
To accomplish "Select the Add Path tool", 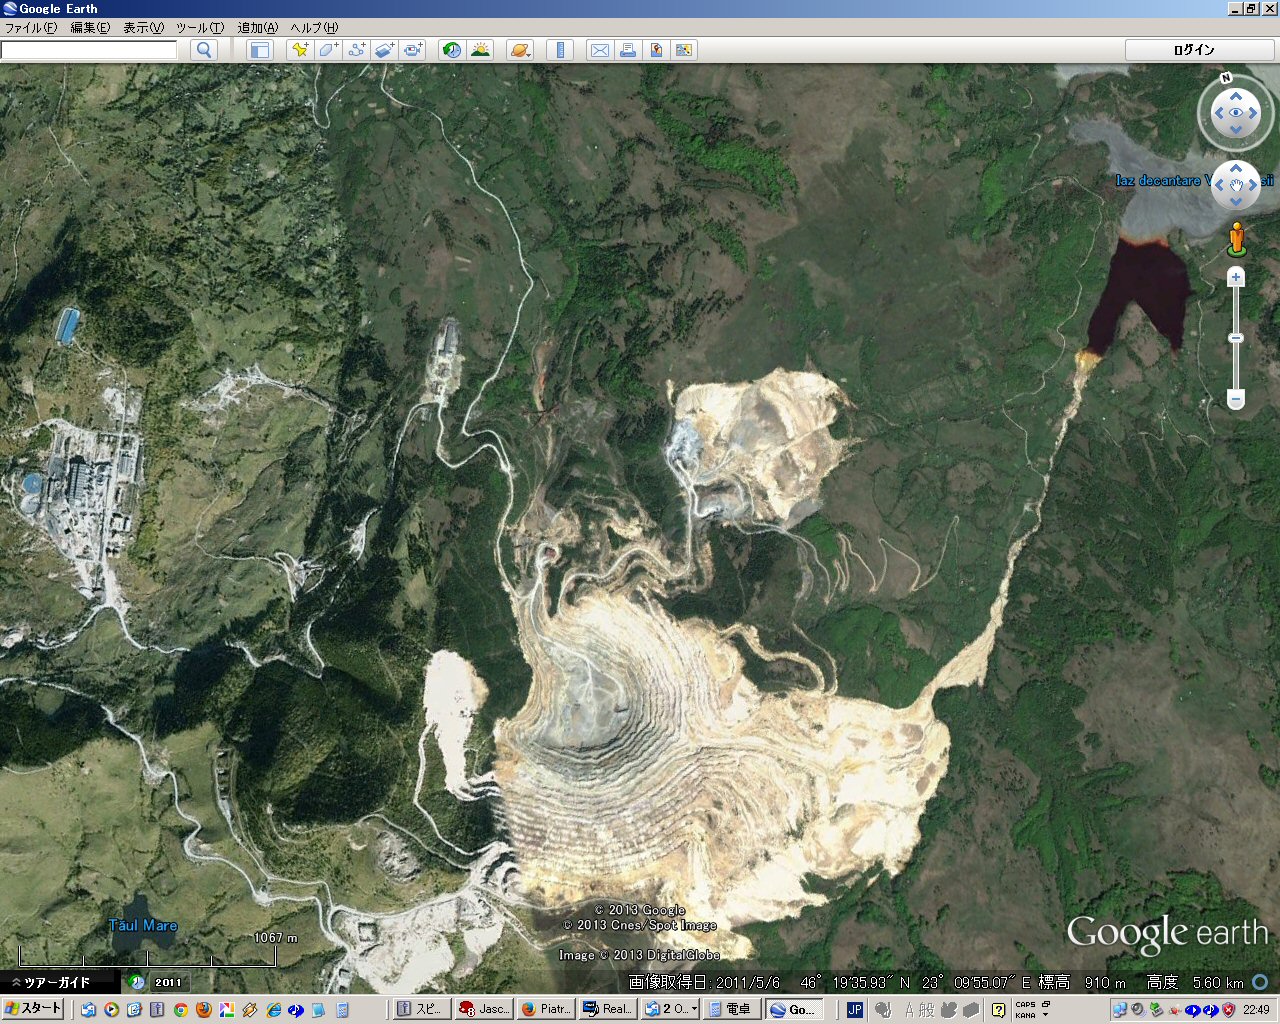I will point(356,50).
